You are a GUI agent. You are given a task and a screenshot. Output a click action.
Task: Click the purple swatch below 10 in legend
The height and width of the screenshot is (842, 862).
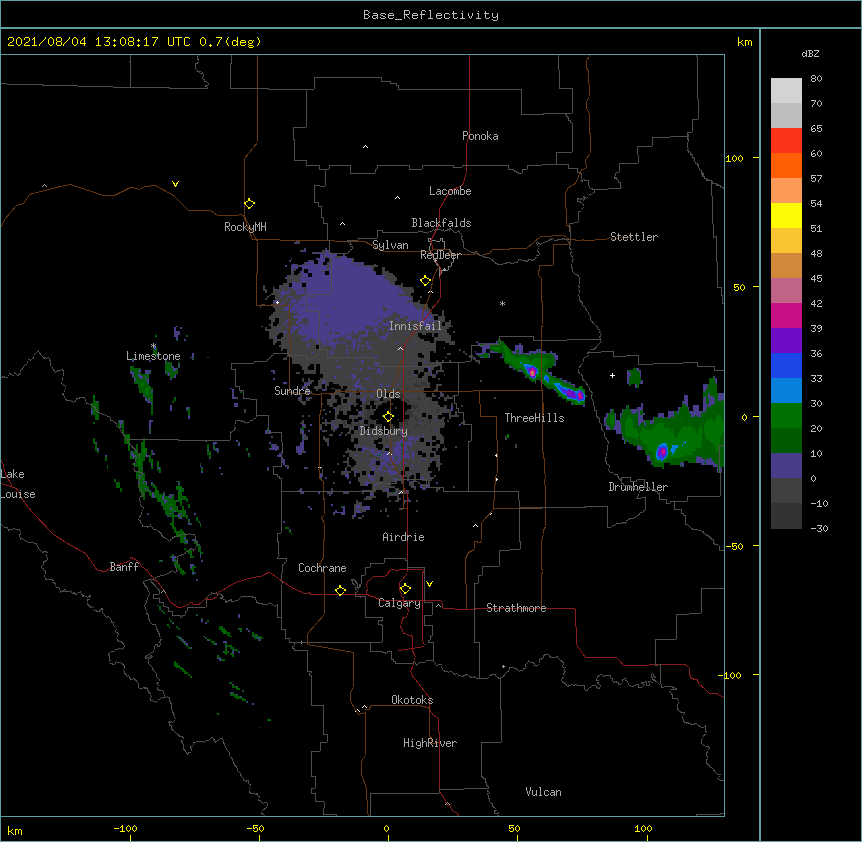tap(786, 466)
